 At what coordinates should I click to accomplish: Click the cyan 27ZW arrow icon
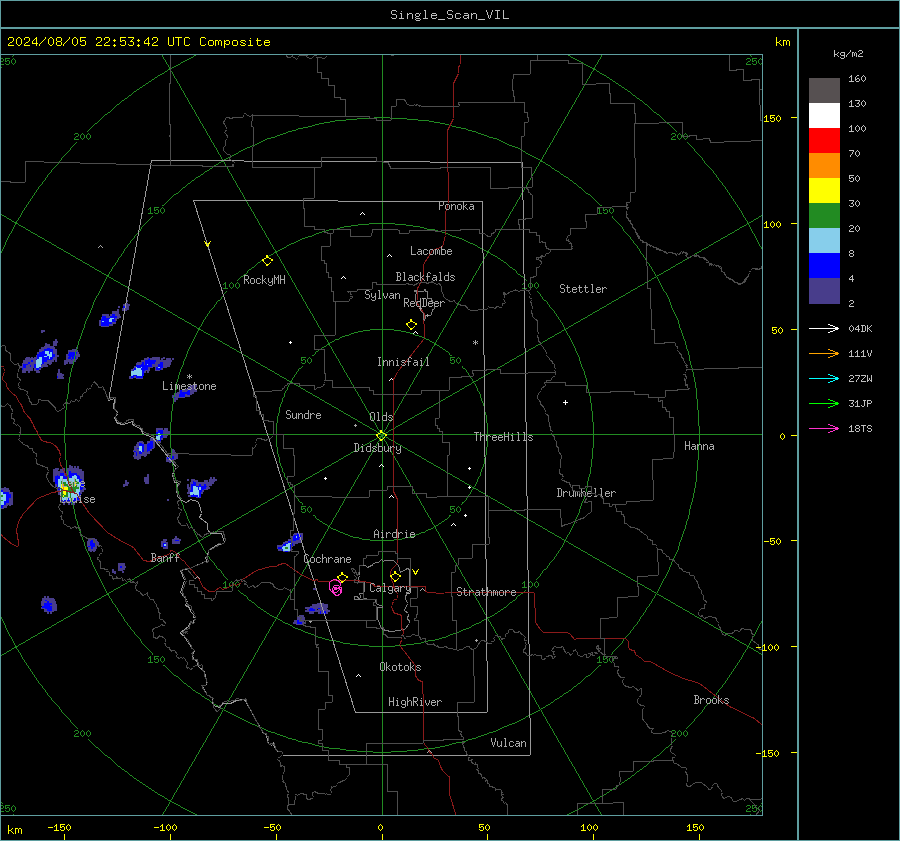[x=824, y=378]
